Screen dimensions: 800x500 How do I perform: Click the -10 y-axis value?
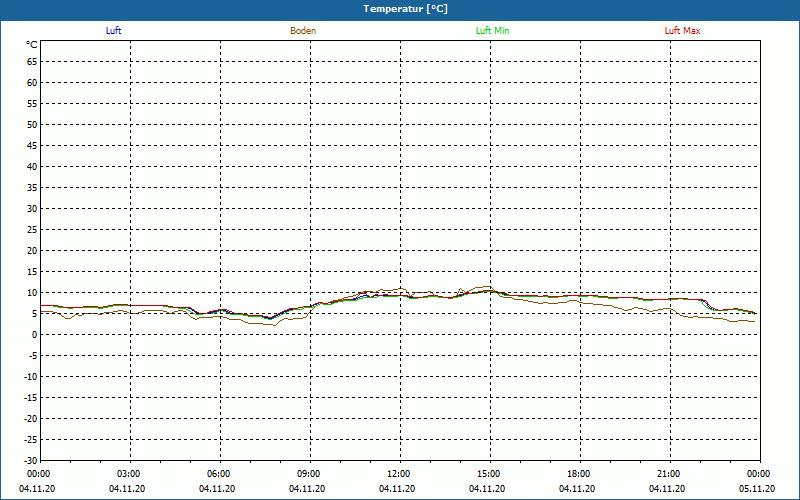pyautogui.click(x=31, y=377)
